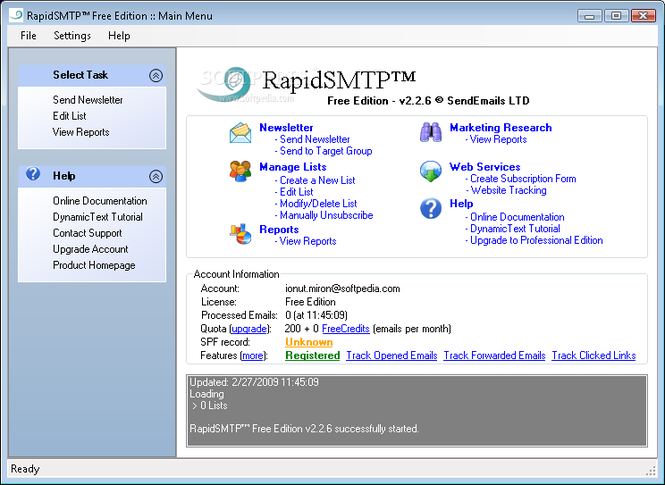Click Send to Target Group link

(326, 151)
